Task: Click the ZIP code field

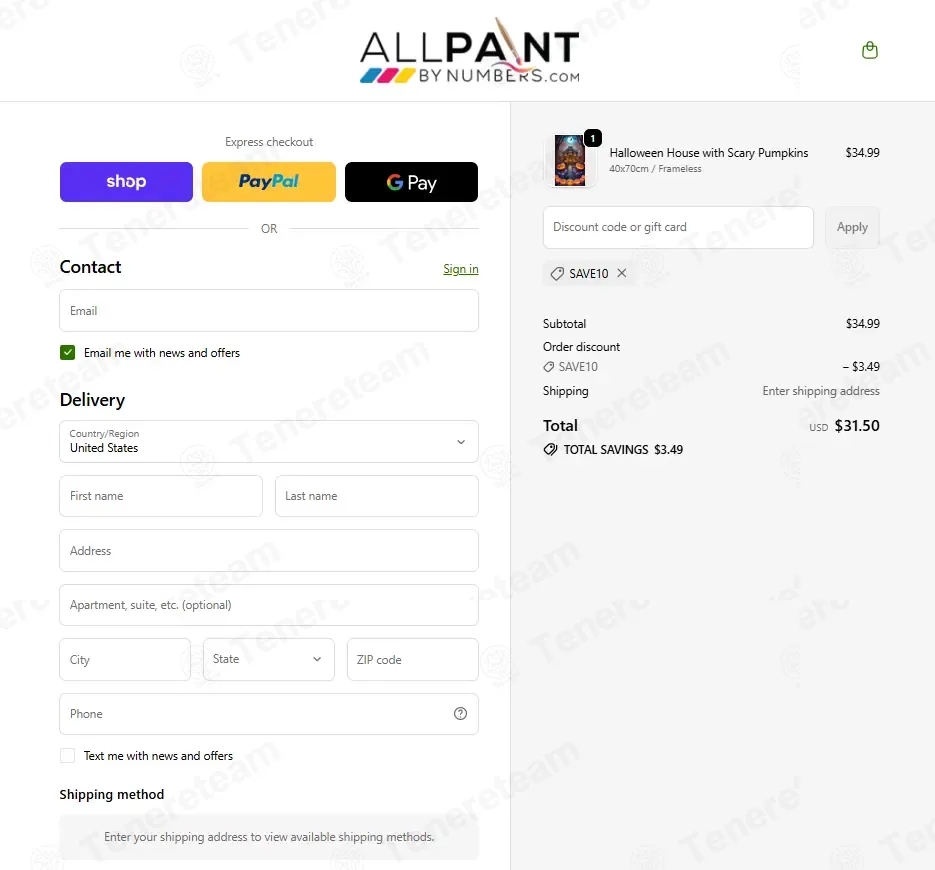Action: [413, 660]
